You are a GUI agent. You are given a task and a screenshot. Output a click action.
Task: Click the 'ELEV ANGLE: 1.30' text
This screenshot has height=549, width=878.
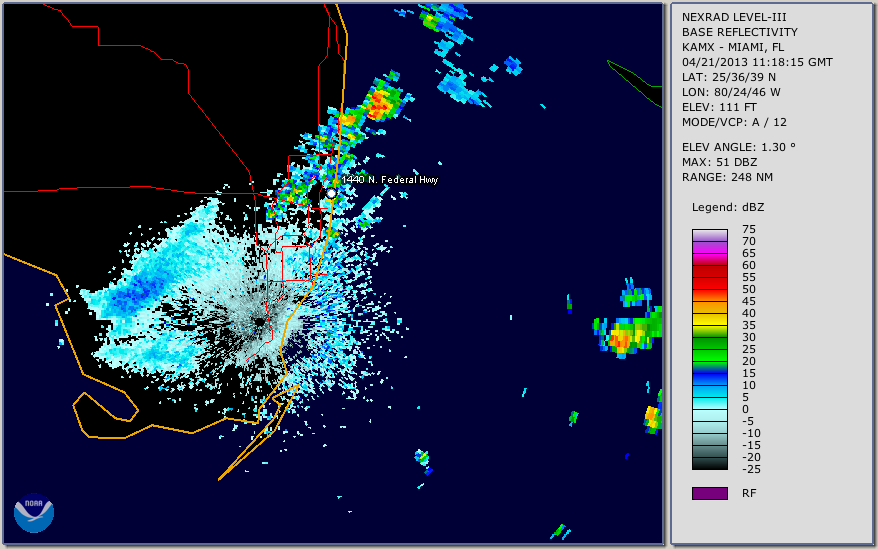739,147
